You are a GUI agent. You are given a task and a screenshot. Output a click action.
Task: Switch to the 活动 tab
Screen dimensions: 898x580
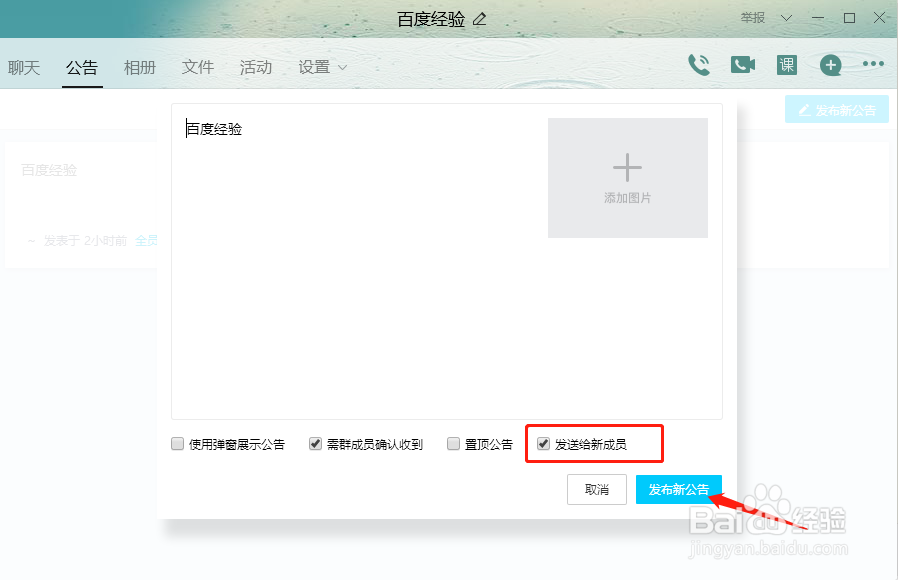[x=255, y=68]
